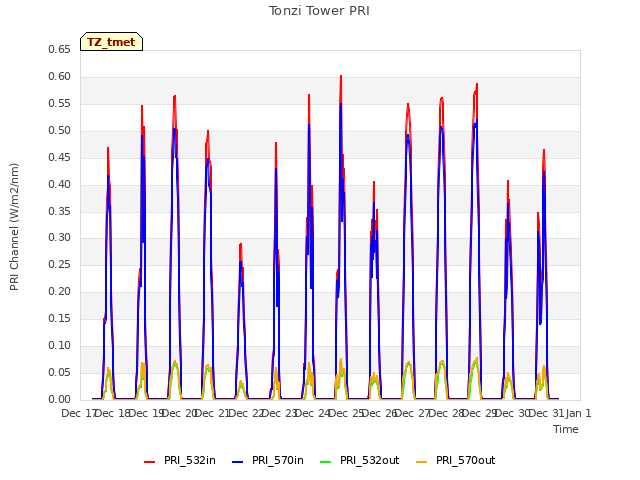Click the Dec 31 x-axis tick label
Image resolution: width=640 pixels, height=480 pixels.
[546, 413]
